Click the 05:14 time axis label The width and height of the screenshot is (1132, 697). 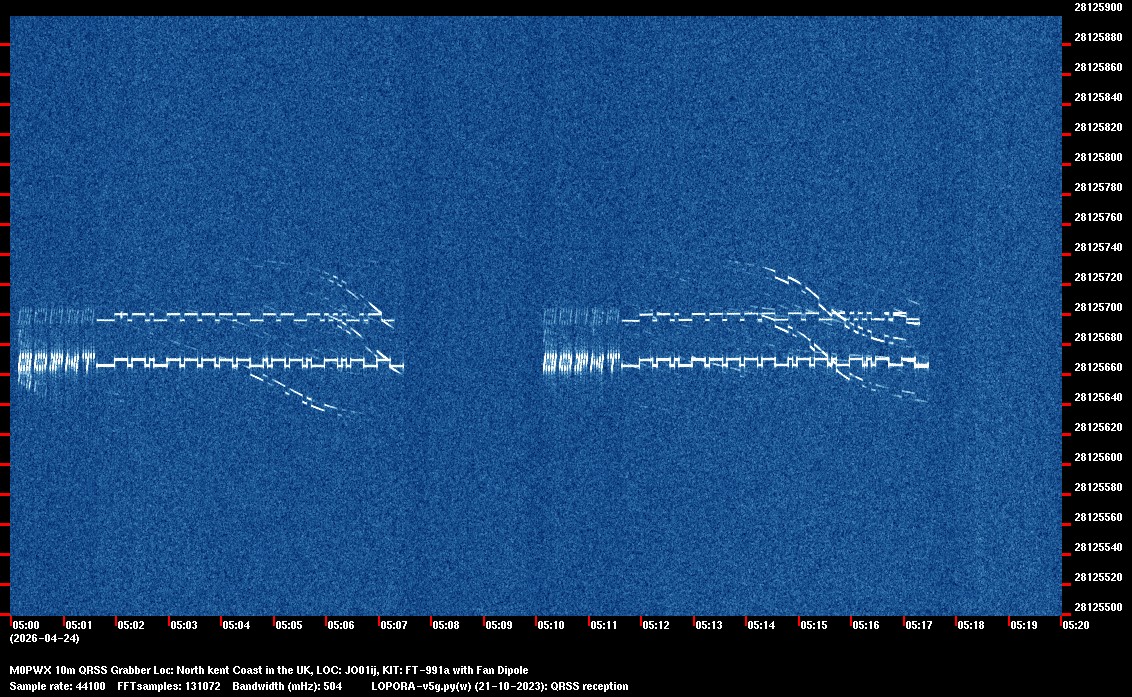coord(761,625)
